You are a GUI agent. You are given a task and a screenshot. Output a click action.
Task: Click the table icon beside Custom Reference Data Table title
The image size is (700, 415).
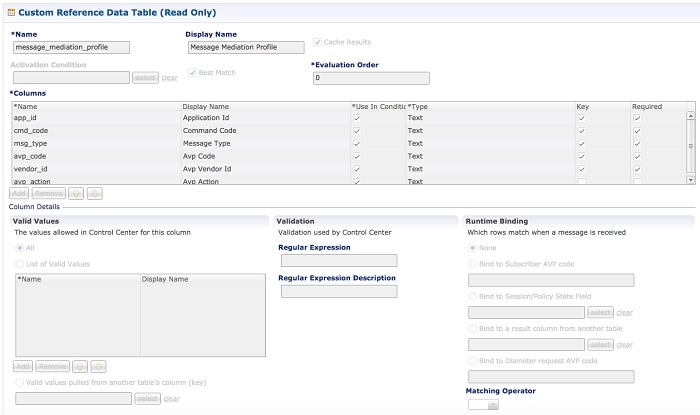tap(11, 12)
